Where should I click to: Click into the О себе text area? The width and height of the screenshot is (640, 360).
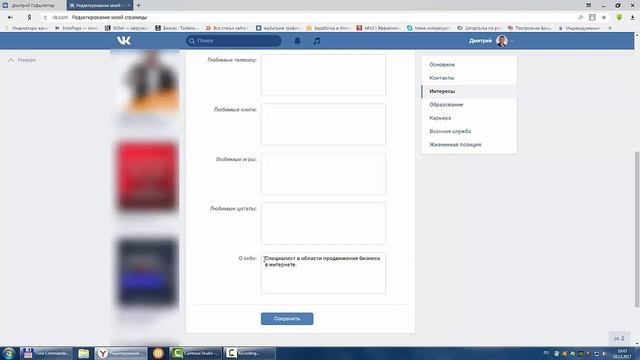(323, 273)
